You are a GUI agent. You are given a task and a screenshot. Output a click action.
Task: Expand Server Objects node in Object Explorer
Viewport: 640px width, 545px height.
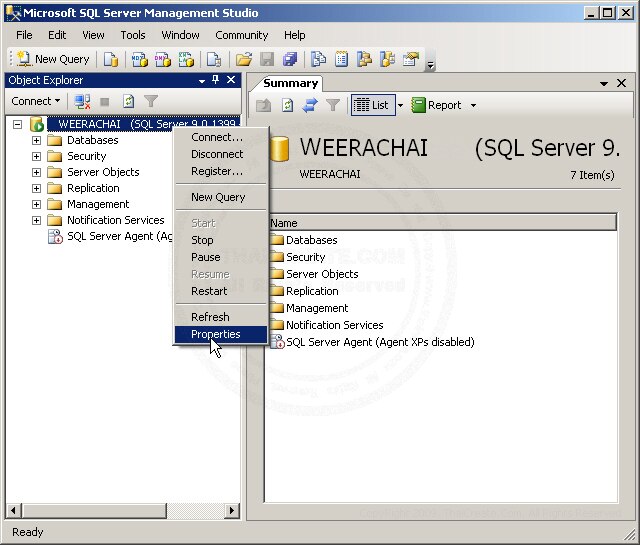pos(36,172)
